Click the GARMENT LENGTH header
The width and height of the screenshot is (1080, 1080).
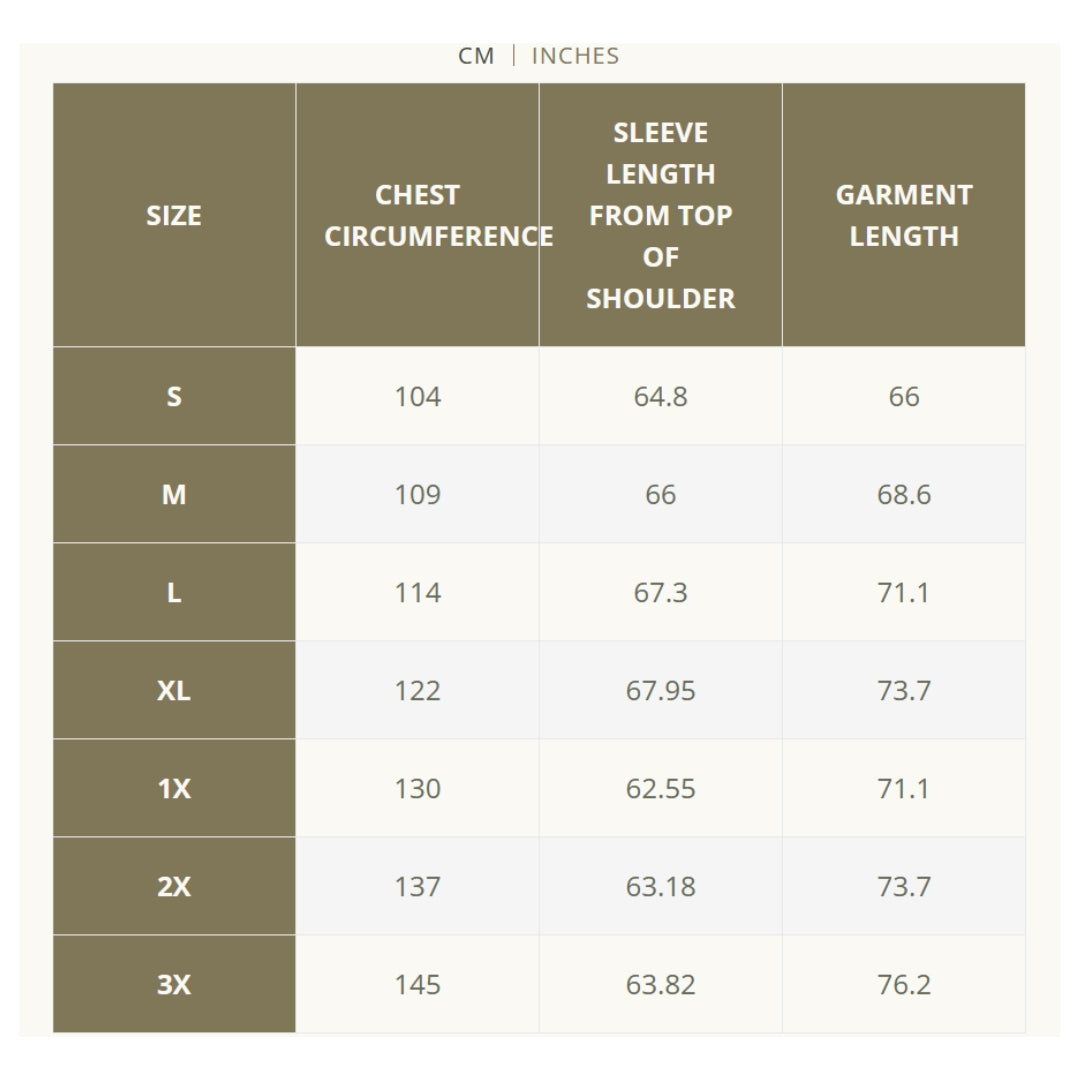(x=904, y=215)
